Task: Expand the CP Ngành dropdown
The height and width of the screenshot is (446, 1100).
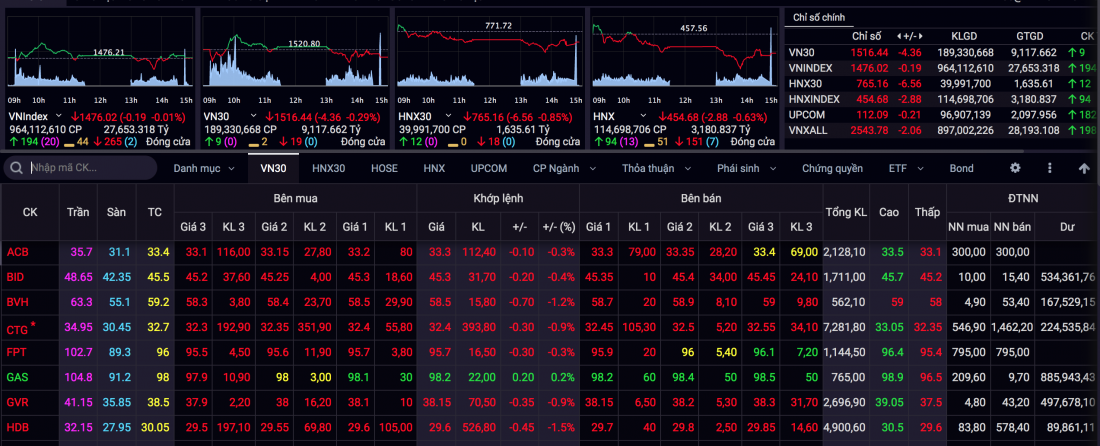Action: pos(567,168)
